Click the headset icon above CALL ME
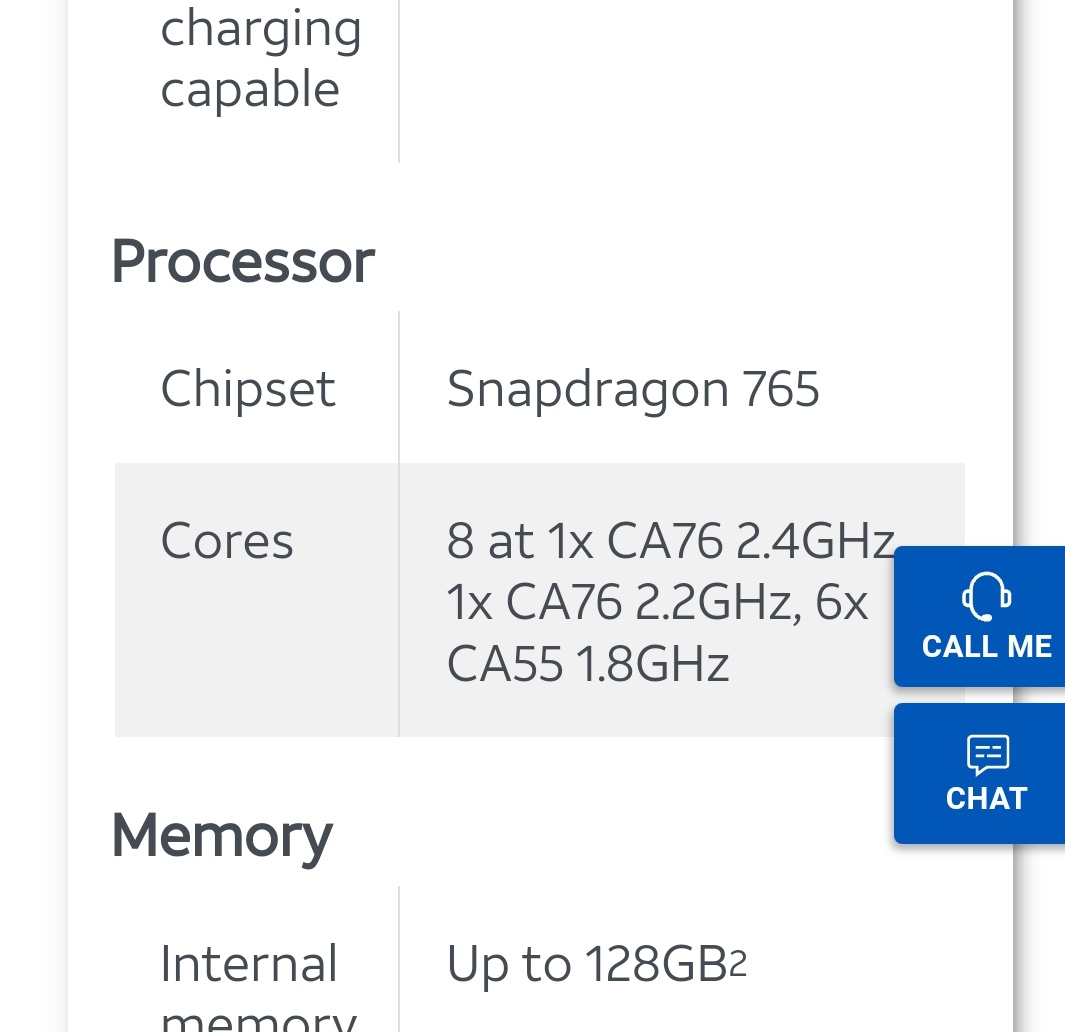 point(986,596)
